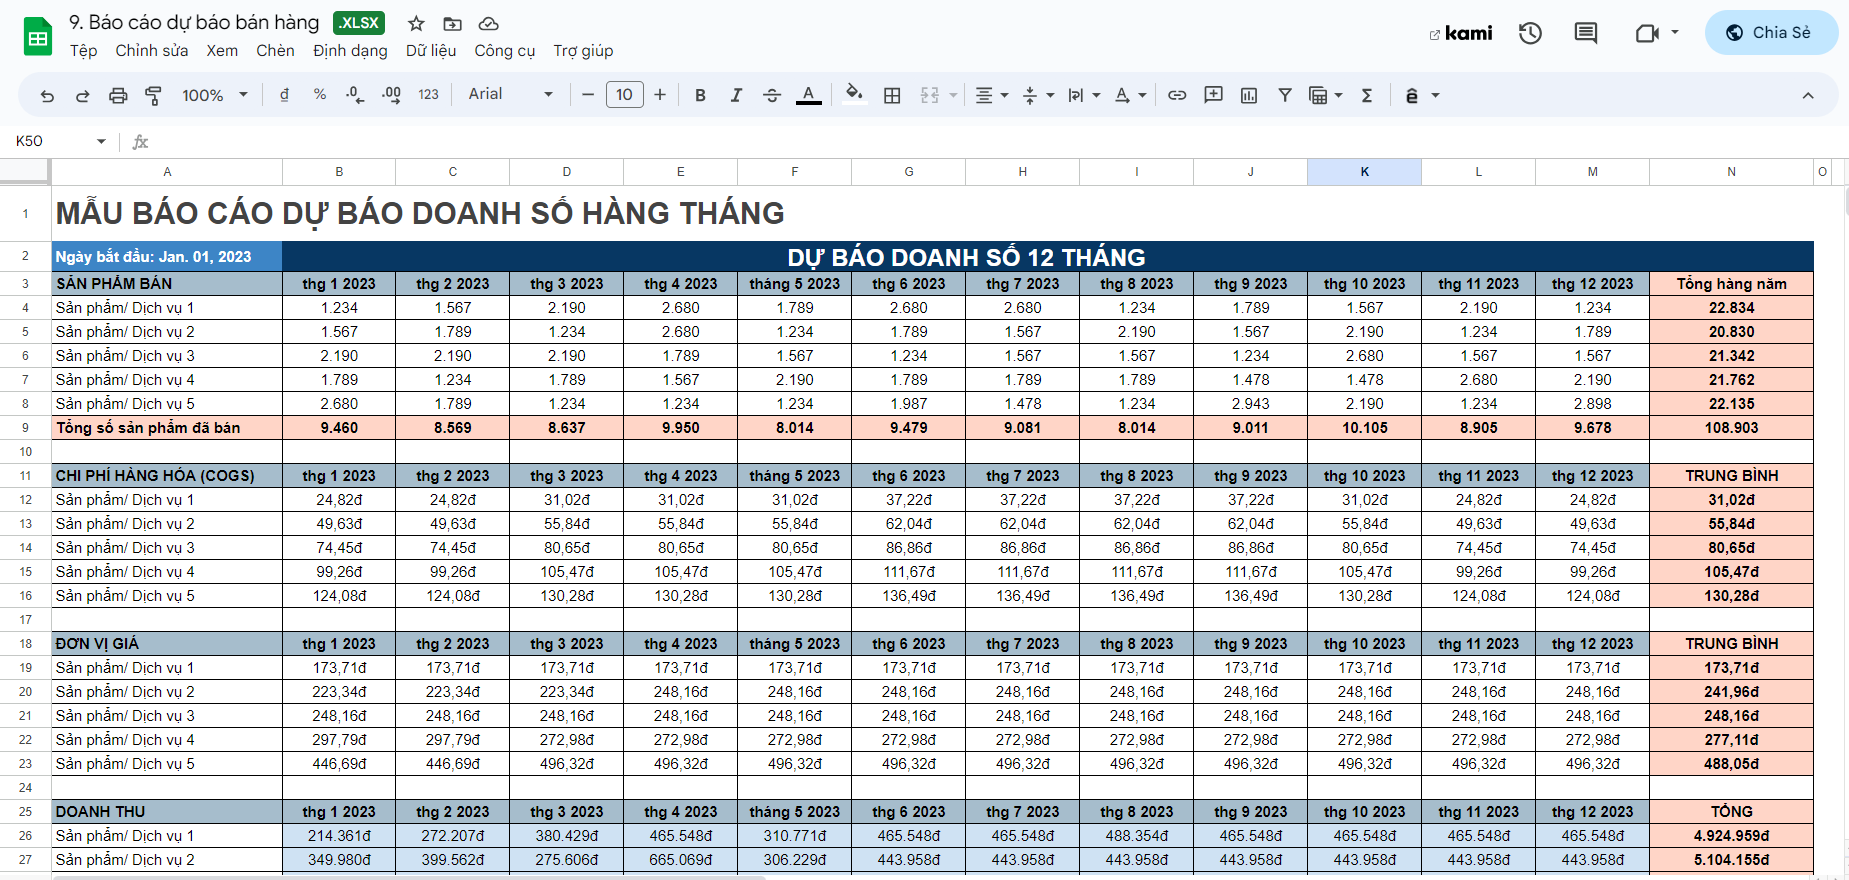Open the text color picker

[x=808, y=95]
